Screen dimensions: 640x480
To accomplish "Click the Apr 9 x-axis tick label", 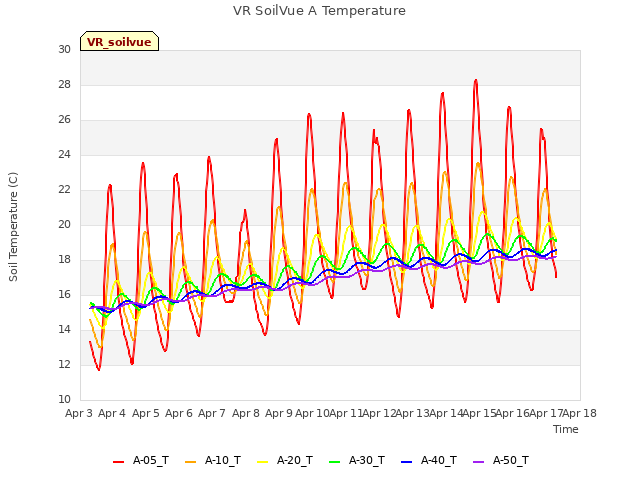I will coord(279,413).
